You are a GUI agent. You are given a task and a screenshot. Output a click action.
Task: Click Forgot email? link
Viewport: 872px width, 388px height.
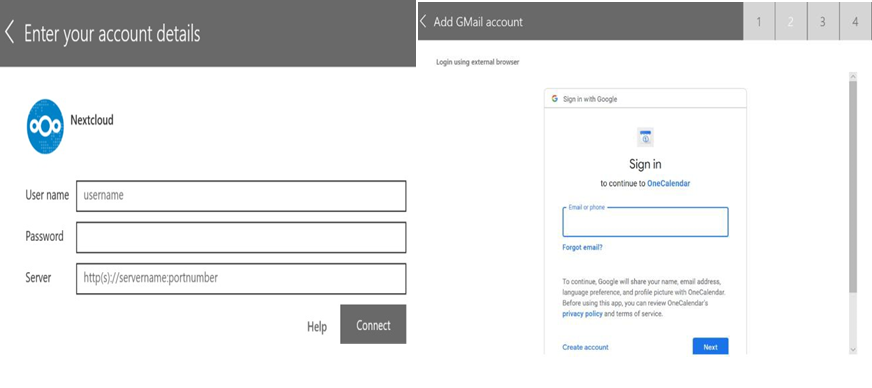coord(582,247)
